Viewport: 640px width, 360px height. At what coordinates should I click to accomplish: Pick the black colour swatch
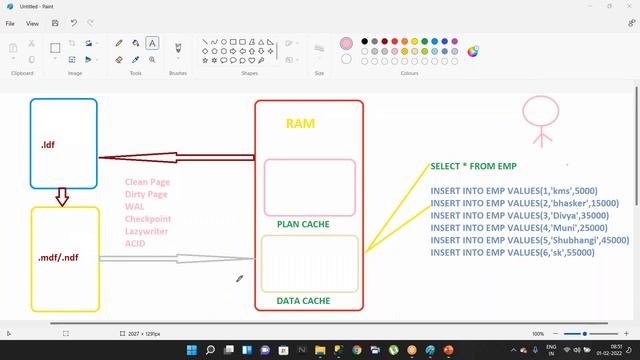point(364,41)
